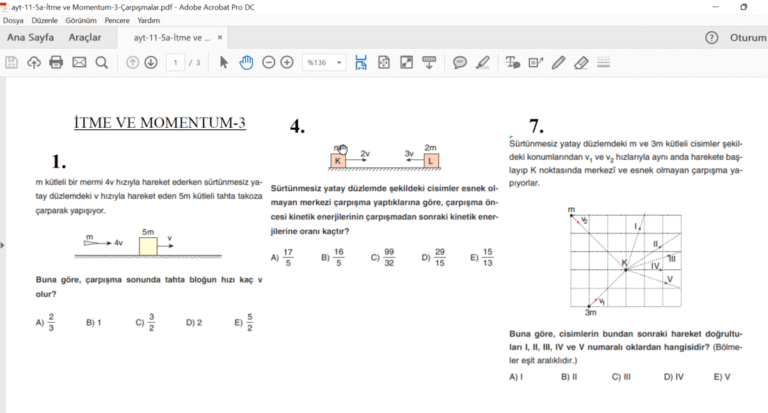Click the İTME VE MOMENTUM-3 heading
The width and height of the screenshot is (768, 413).
click(160, 122)
